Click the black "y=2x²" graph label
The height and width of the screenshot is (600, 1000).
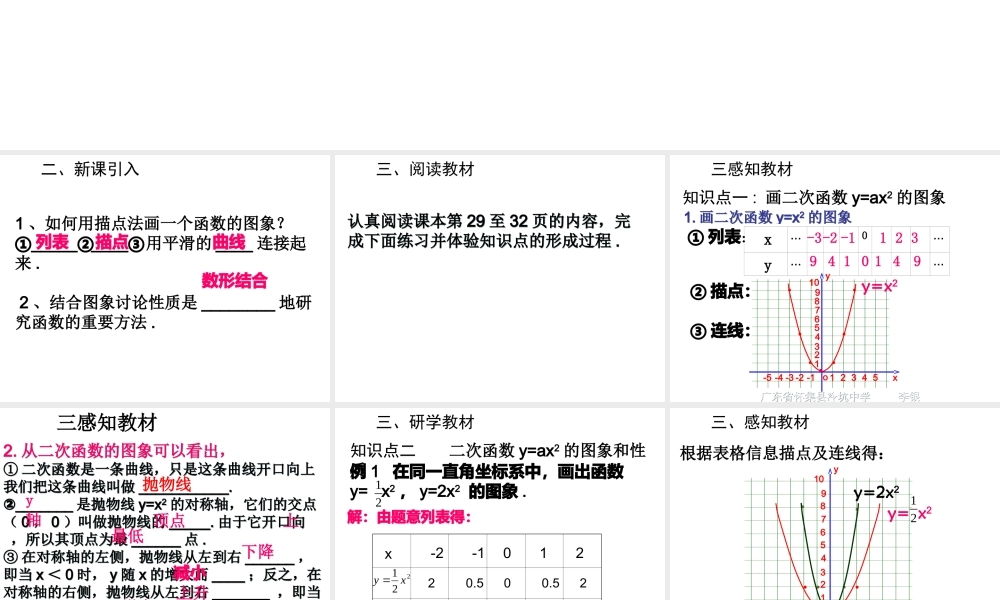(876, 492)
